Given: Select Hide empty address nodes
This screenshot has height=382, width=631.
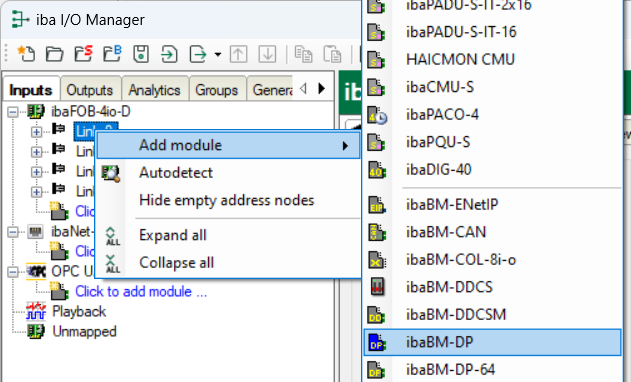Looking at the screenshot, I should point(227,200).
